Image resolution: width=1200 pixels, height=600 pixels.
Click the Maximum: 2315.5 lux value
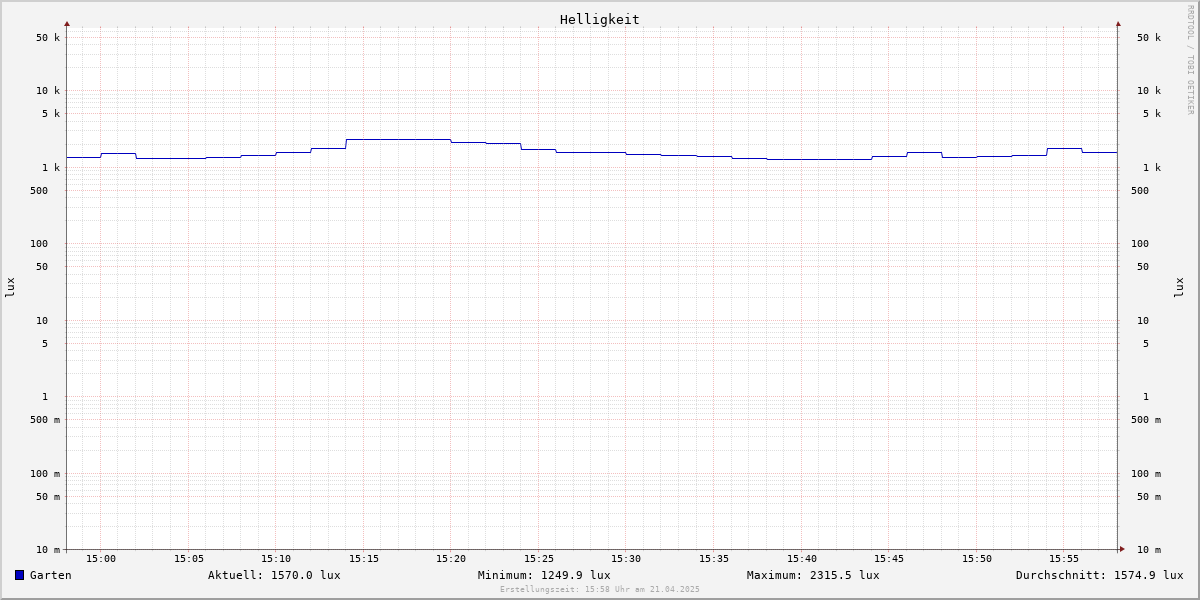tap(813, 575)
